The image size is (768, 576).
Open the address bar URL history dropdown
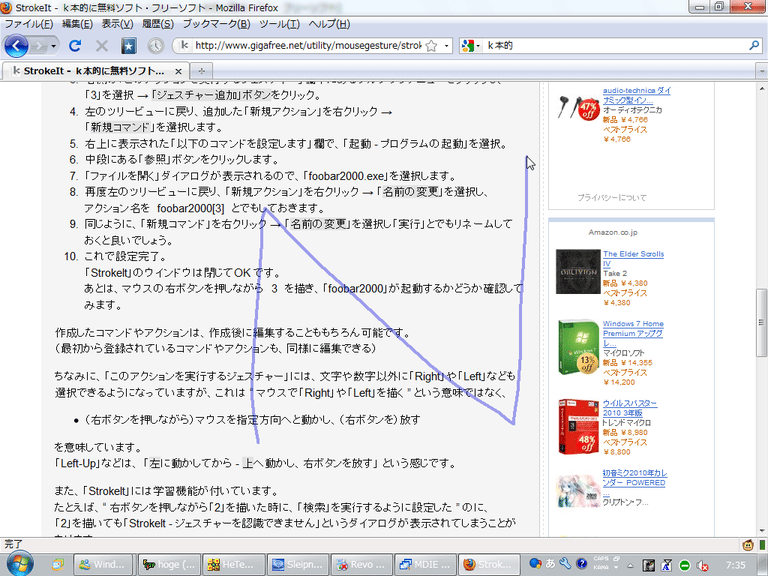[x=446, y=46]
